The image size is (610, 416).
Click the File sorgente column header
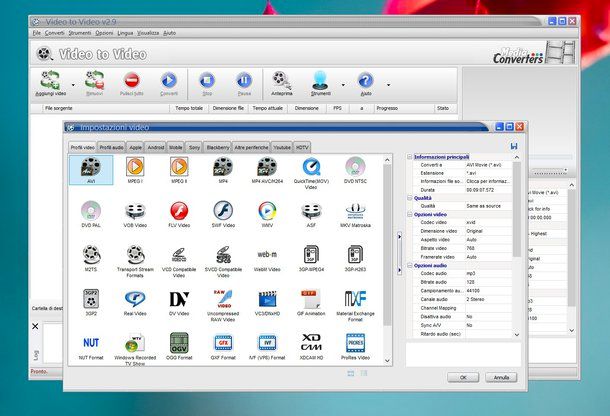(106, 108)
